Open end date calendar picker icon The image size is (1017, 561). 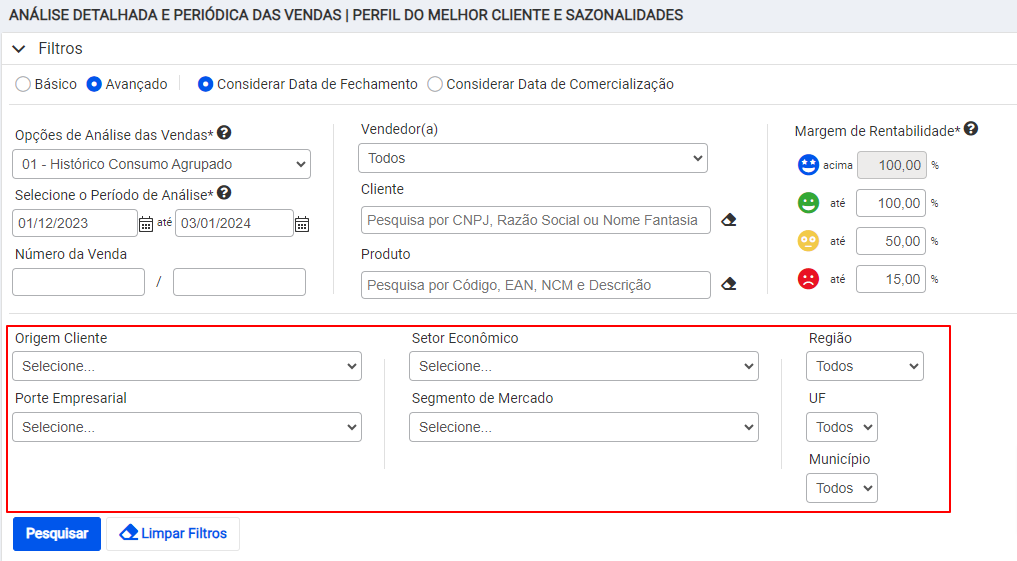[x=302, y=224]
